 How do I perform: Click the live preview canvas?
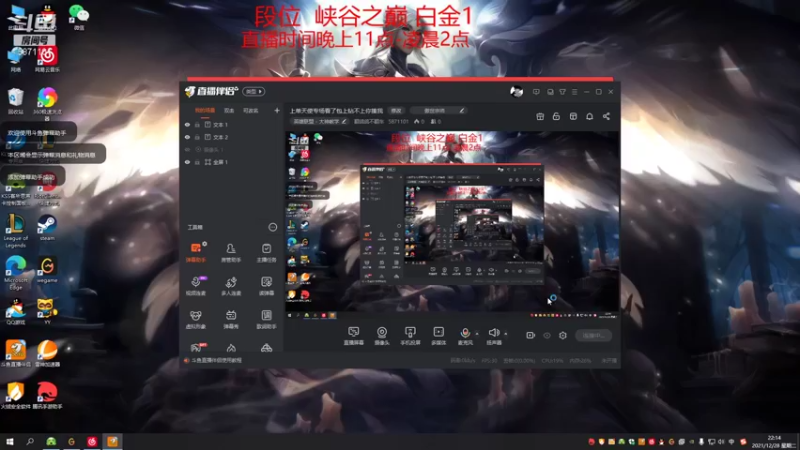click(452, 226)
